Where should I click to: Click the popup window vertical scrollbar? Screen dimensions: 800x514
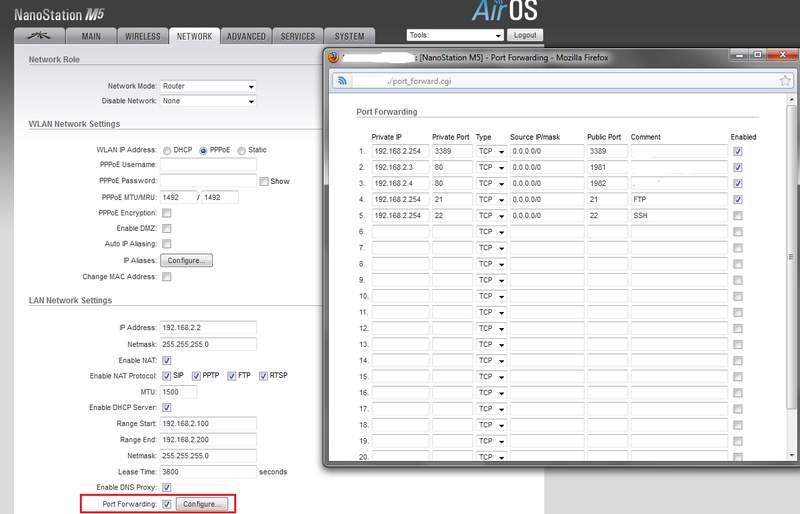(x=791, y=258)
